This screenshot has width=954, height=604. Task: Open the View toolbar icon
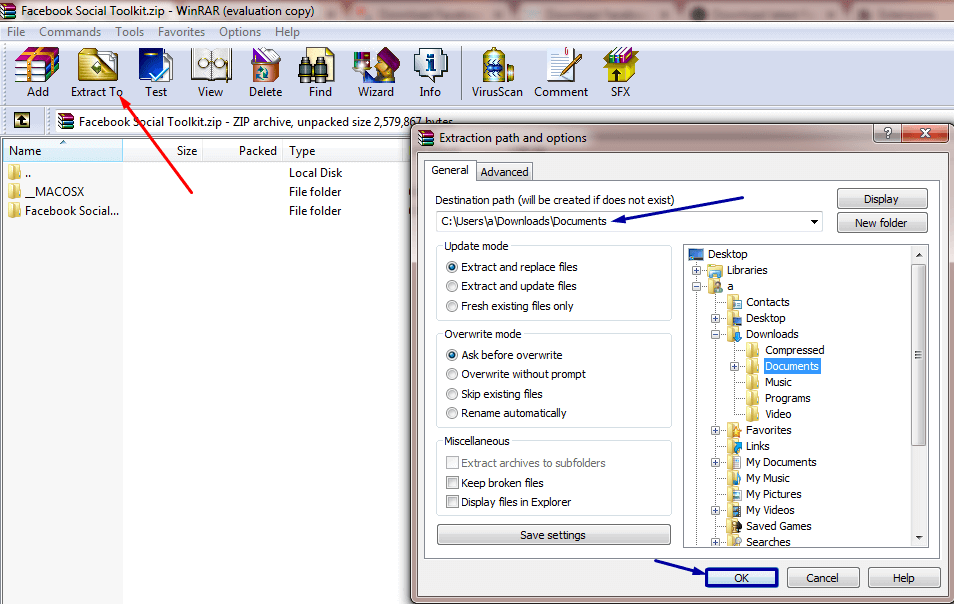coord(211,66)
